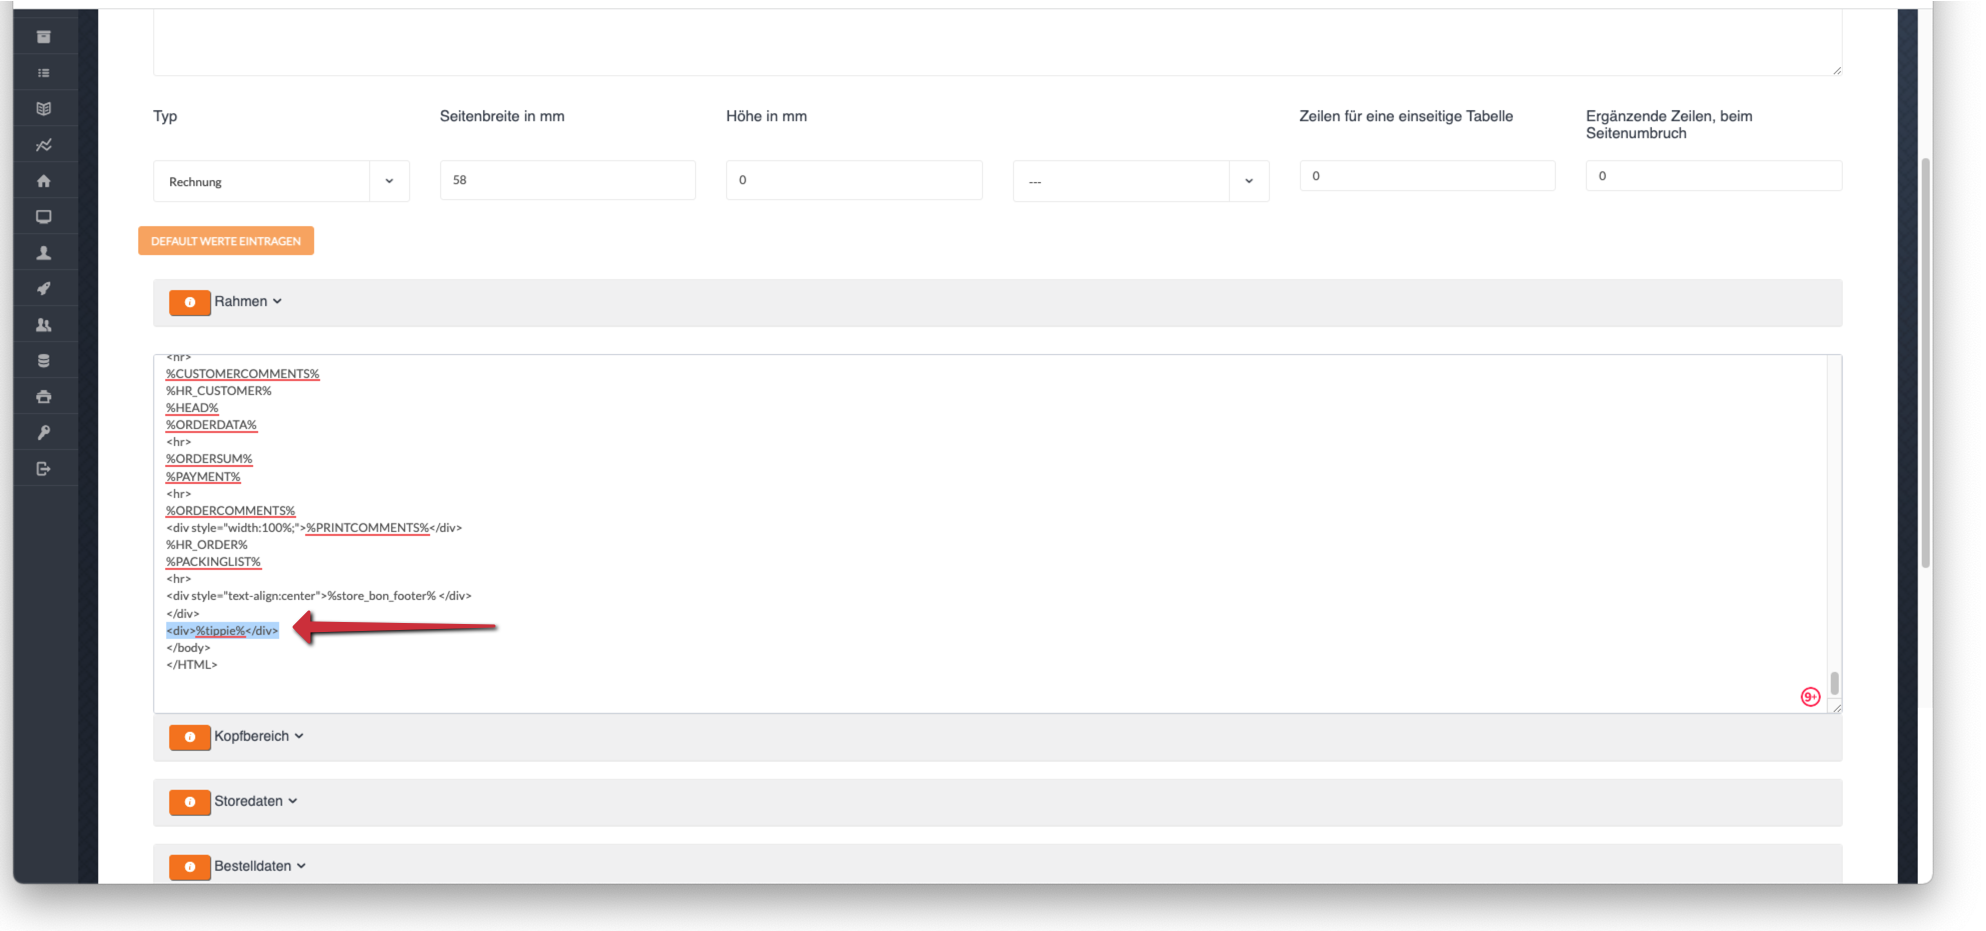Expand the Storedaten section
1986x931 pixels.
tap(256, 801)
